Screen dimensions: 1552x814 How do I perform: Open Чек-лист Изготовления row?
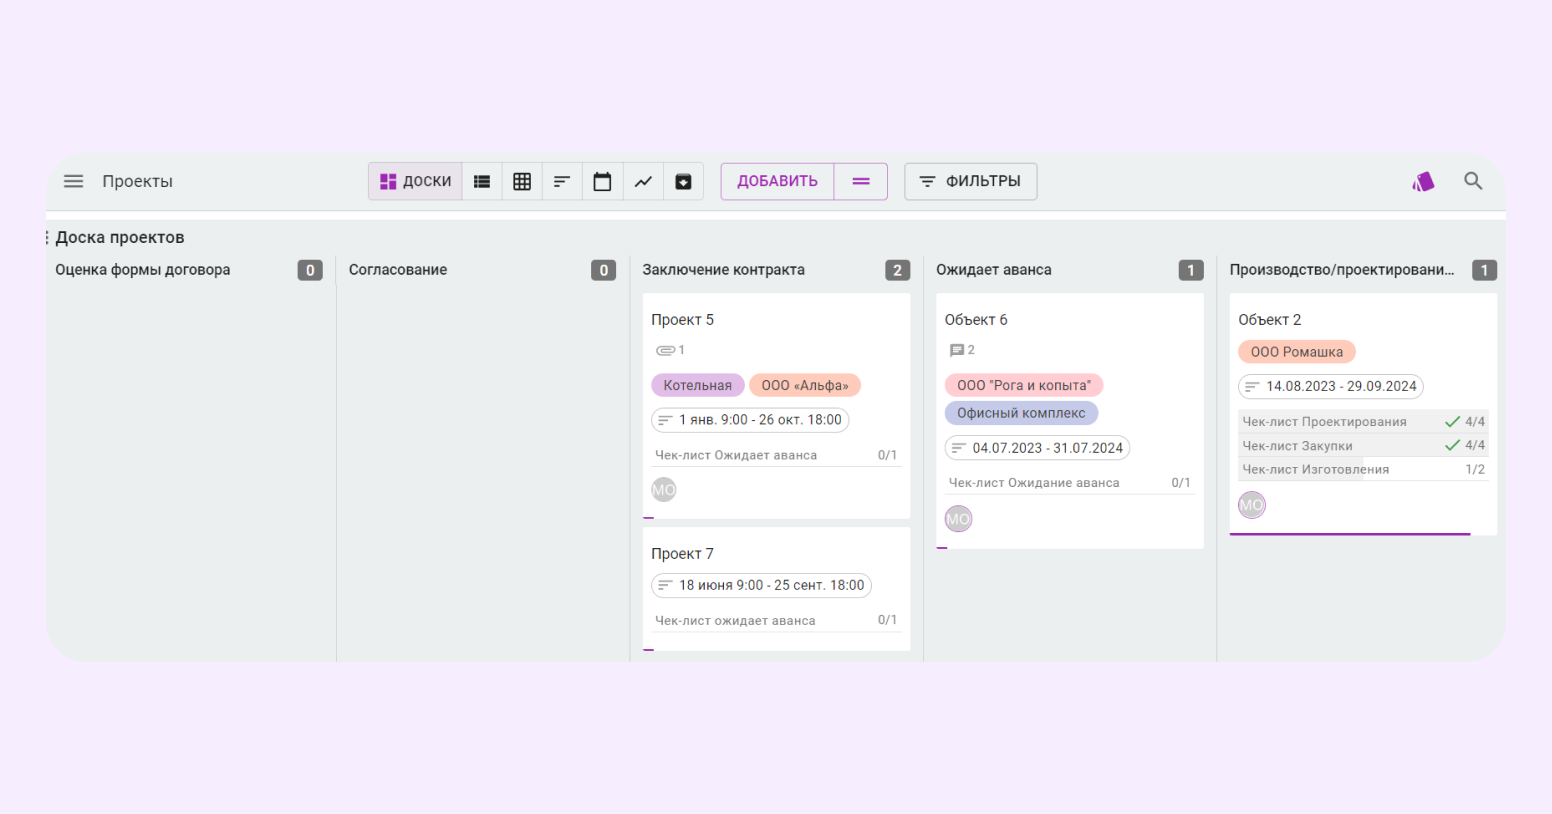click(x=1363, y=469)
